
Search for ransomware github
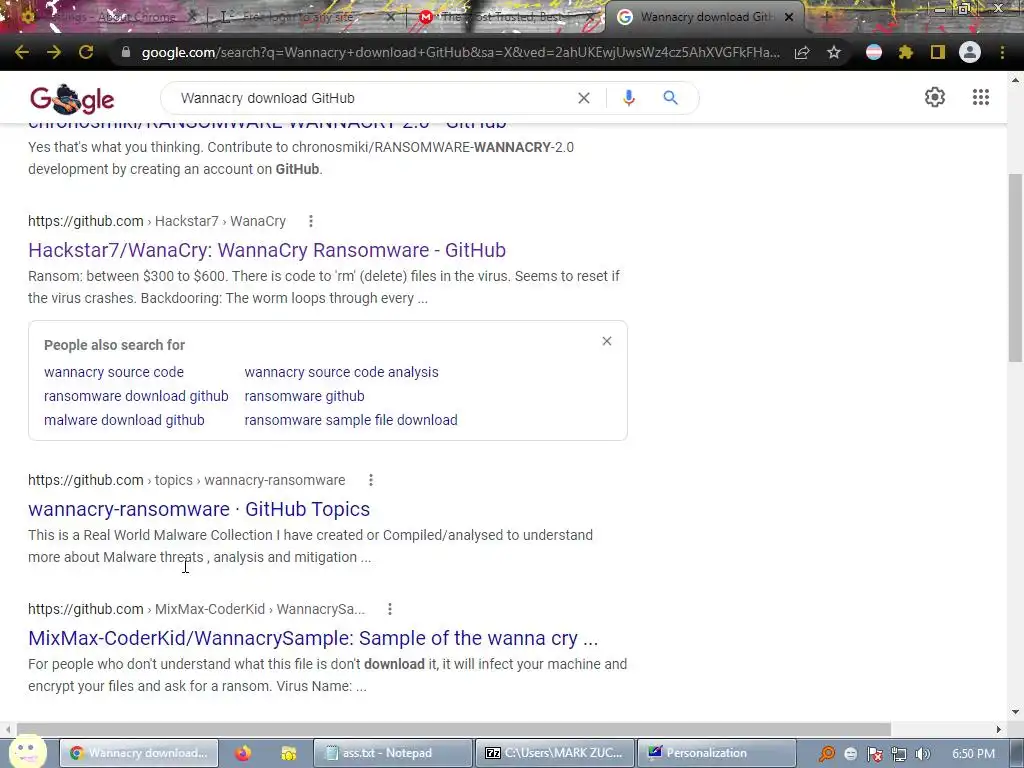pyautogui.click(x=304, y=396)
